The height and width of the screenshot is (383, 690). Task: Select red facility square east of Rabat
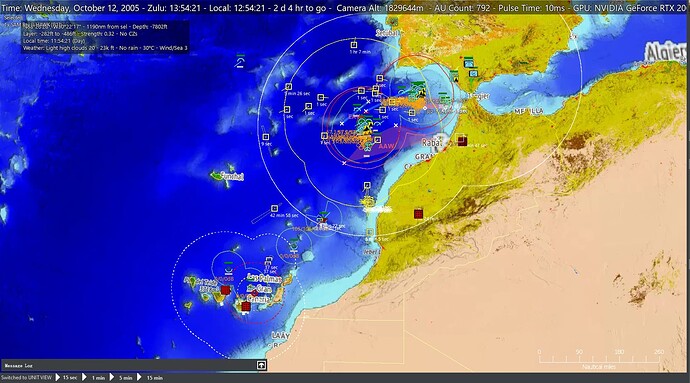[x=462, y=141]
